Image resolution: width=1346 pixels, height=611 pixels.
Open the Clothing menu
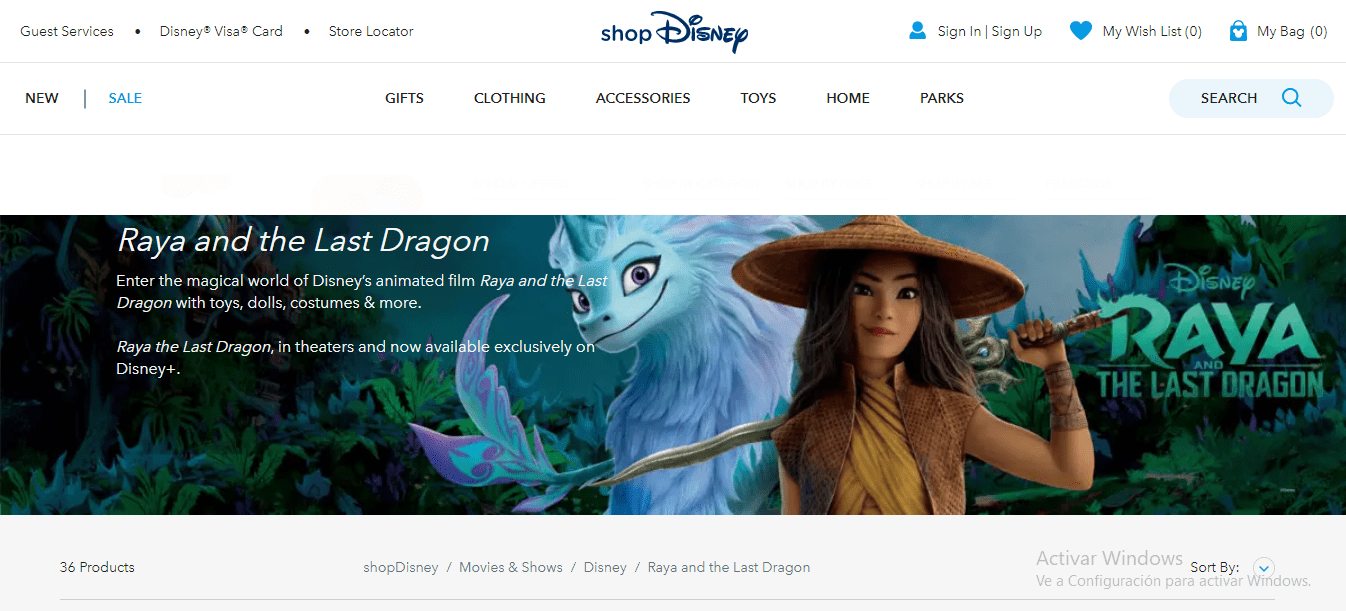pos(510,98)
